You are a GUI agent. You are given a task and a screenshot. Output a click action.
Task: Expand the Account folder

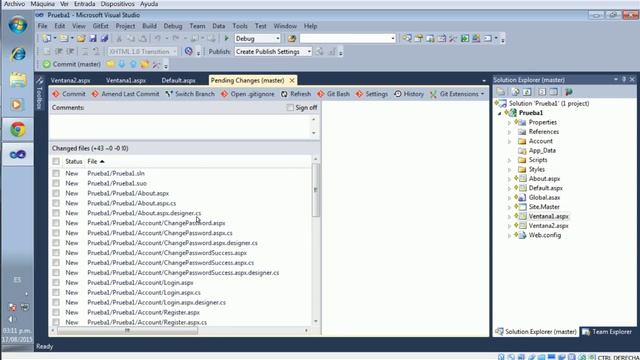tap(509, 141)
